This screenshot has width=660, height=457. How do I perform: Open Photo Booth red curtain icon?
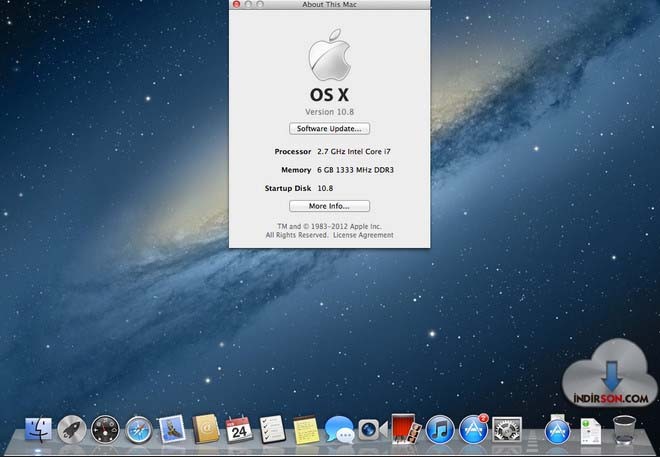pos(406,429)
